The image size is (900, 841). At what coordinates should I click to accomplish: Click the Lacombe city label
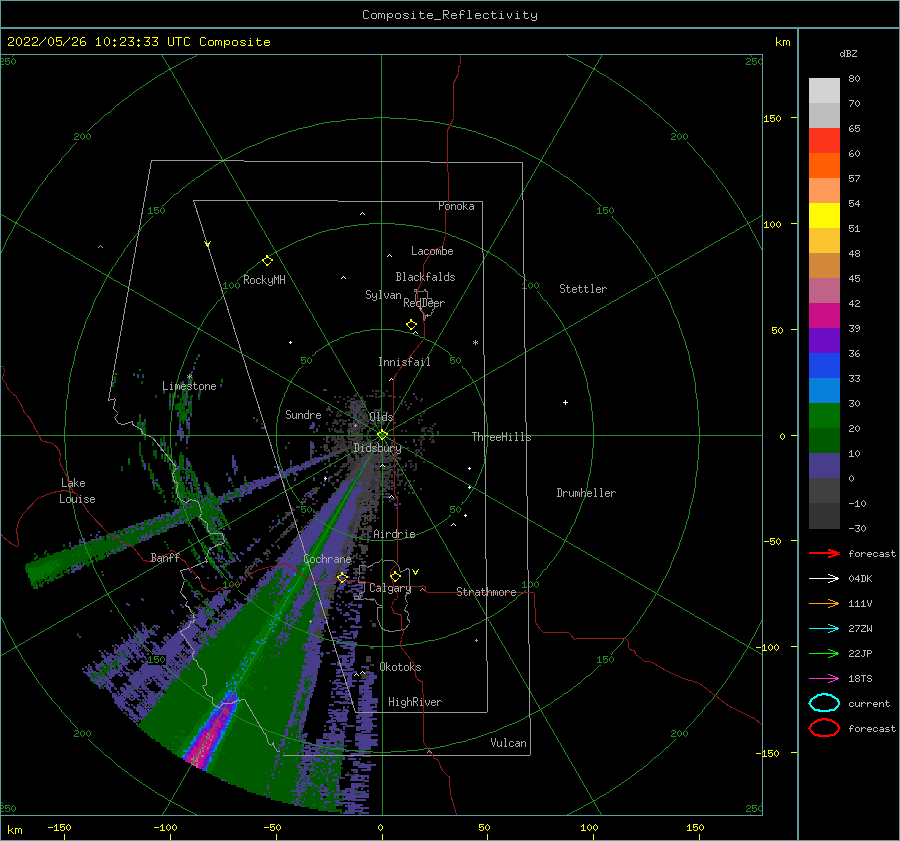[432, 251]
